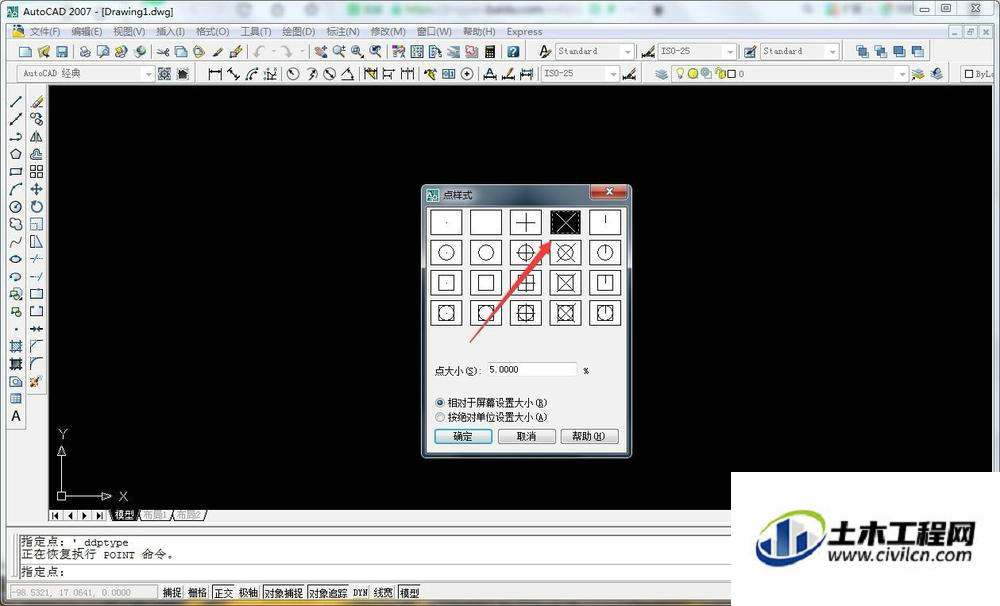Select the Erase modify tool
Screen dimensions: 1000x606
36,101
